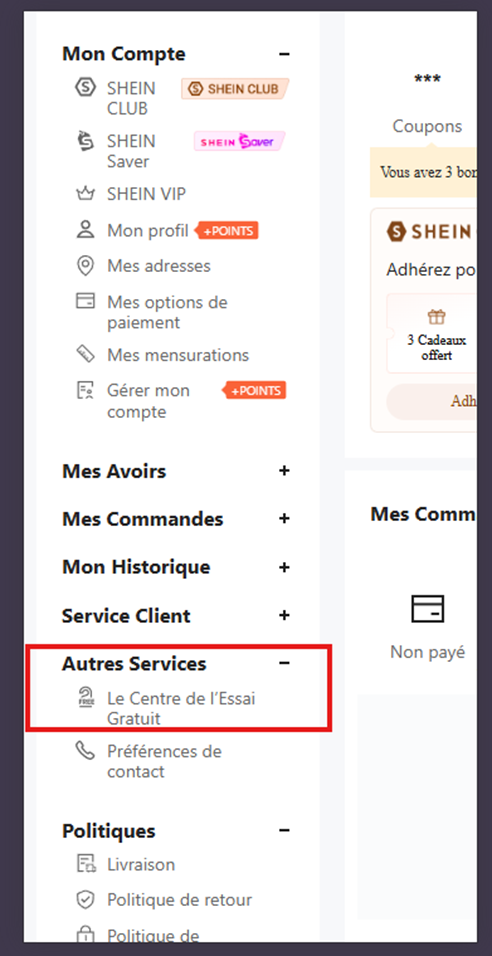492x956 pixels.
Task: Expand the Mes Avoirs section
Action: (x=284, y=471)
